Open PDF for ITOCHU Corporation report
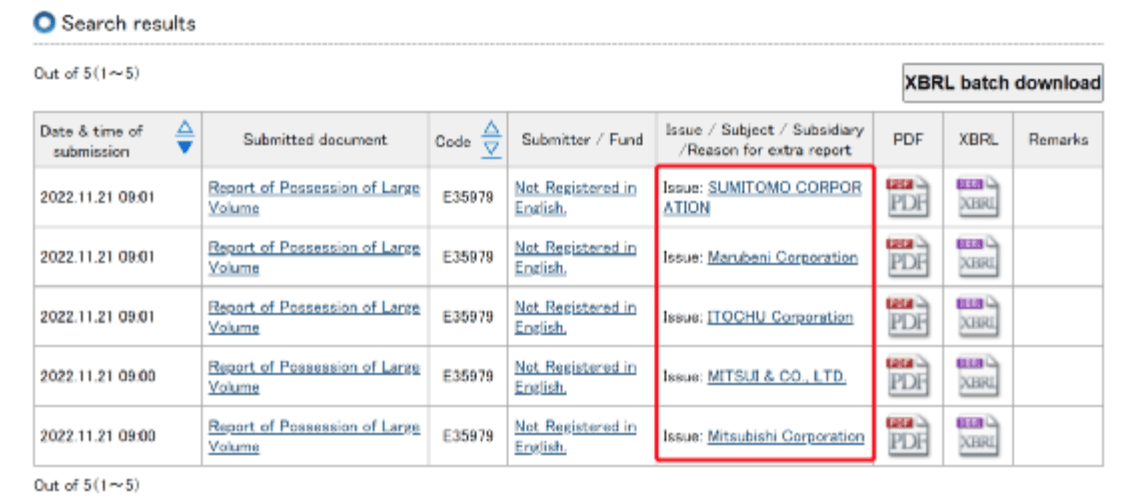The width and height of the screenshot is (1133, 502). click(908, 316)
